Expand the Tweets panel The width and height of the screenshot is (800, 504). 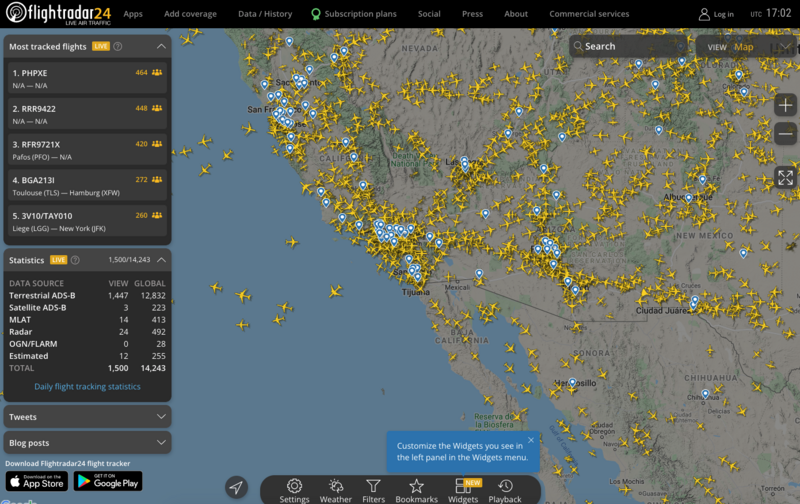coord(87,417)
